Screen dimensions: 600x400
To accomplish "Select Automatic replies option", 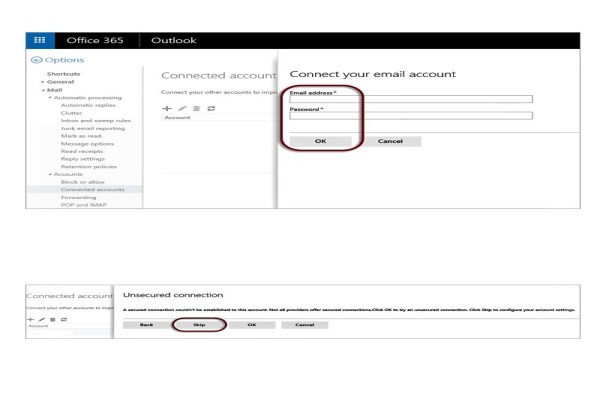I will [x=88, y=105].
